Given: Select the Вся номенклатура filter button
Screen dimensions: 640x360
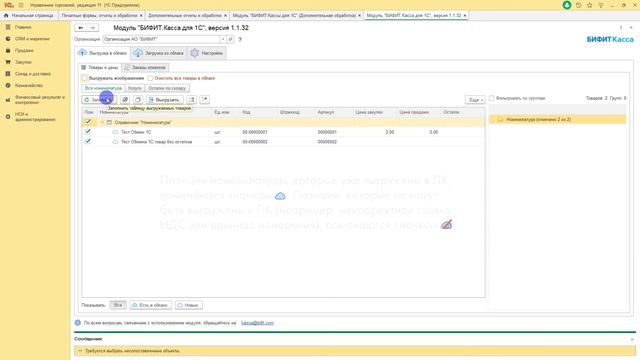Looking at the screenshot, I should pos(103,88).
